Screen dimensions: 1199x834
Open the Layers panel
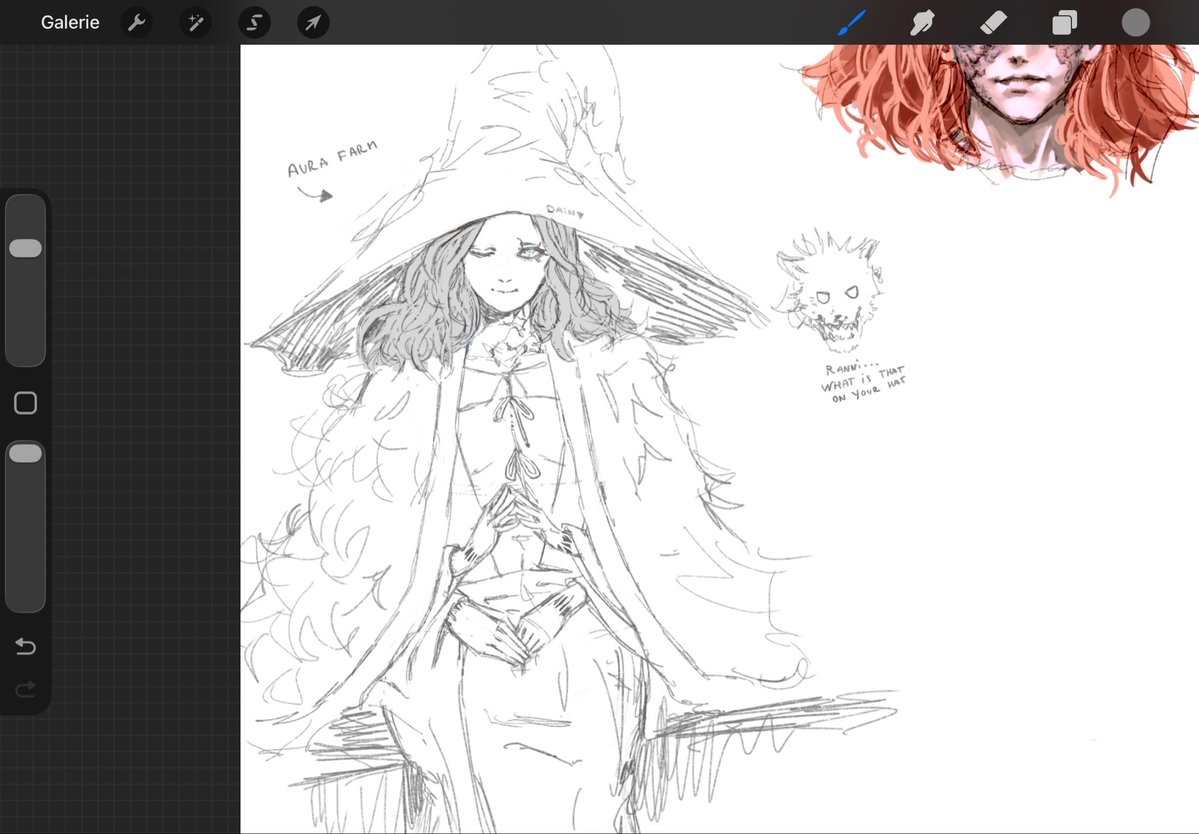1064,23
